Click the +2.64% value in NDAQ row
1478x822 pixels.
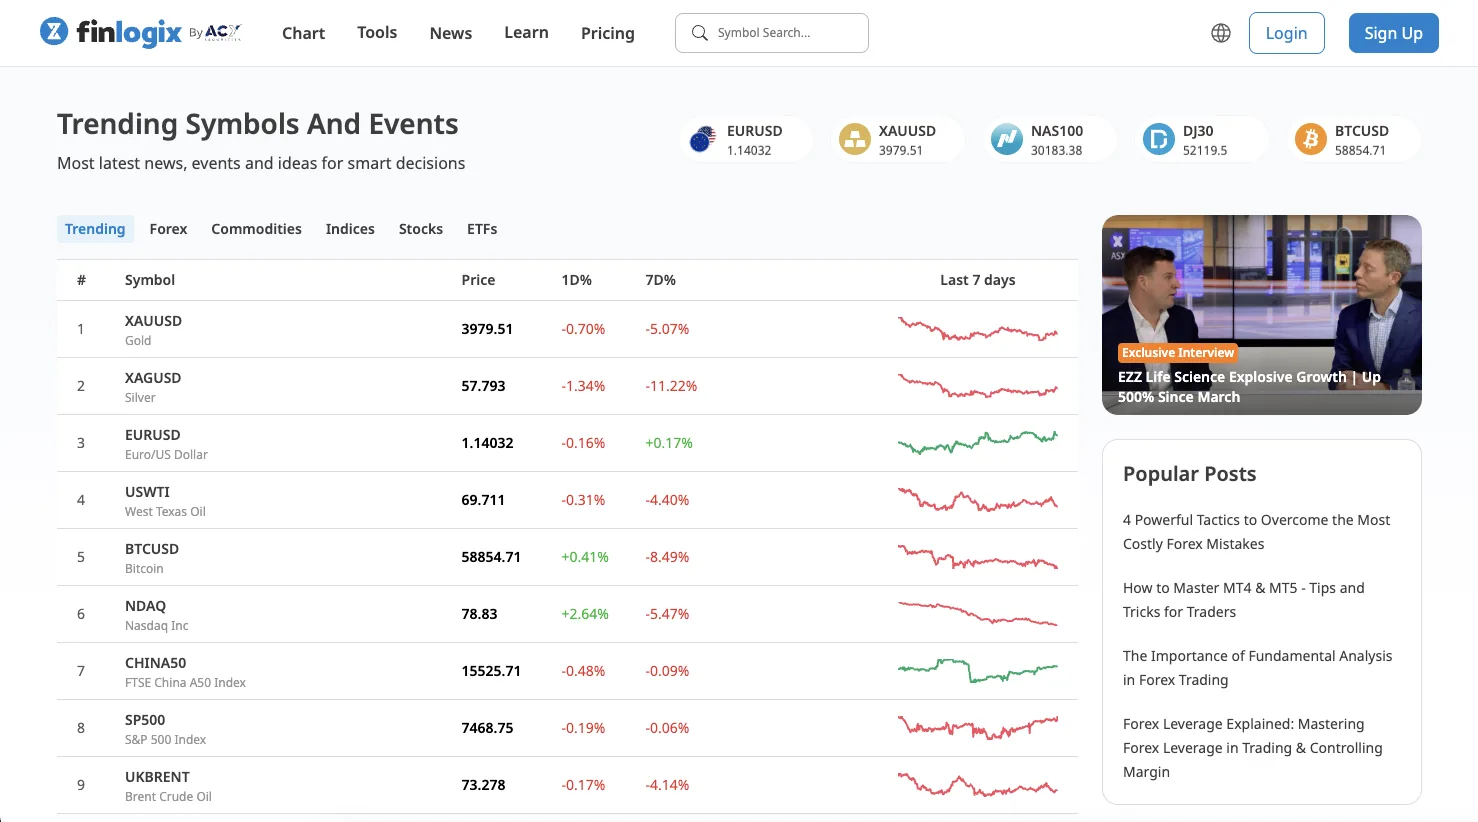585,614
